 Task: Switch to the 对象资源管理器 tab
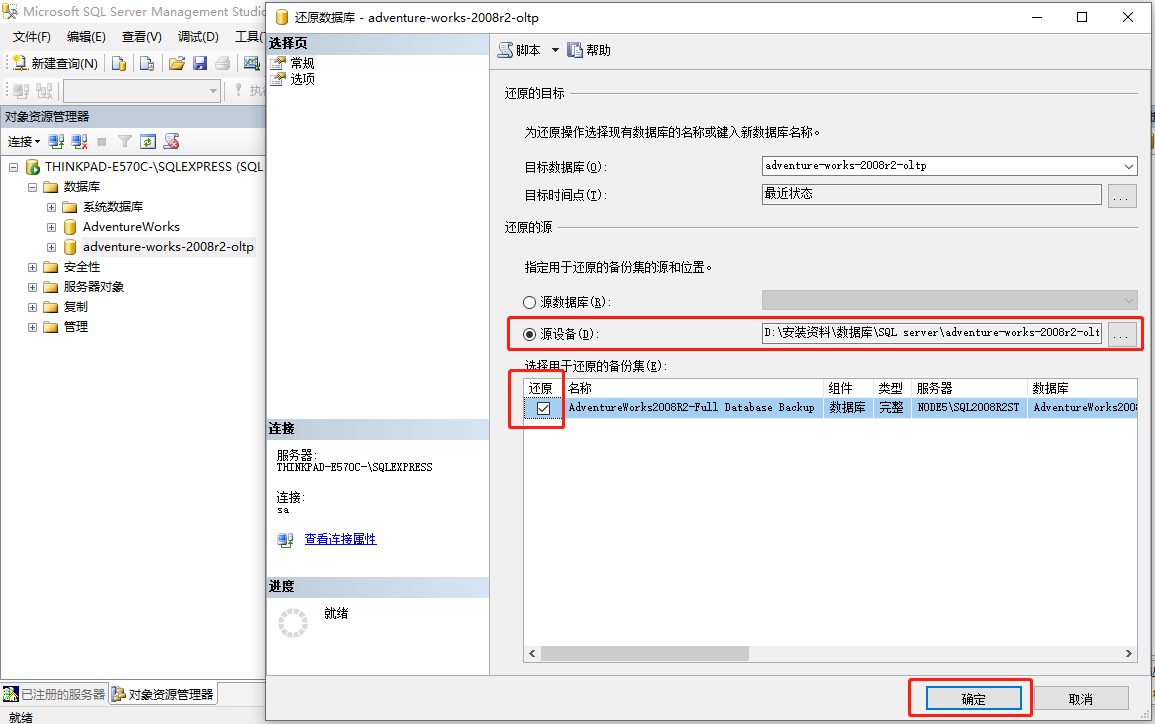(164, 694)
